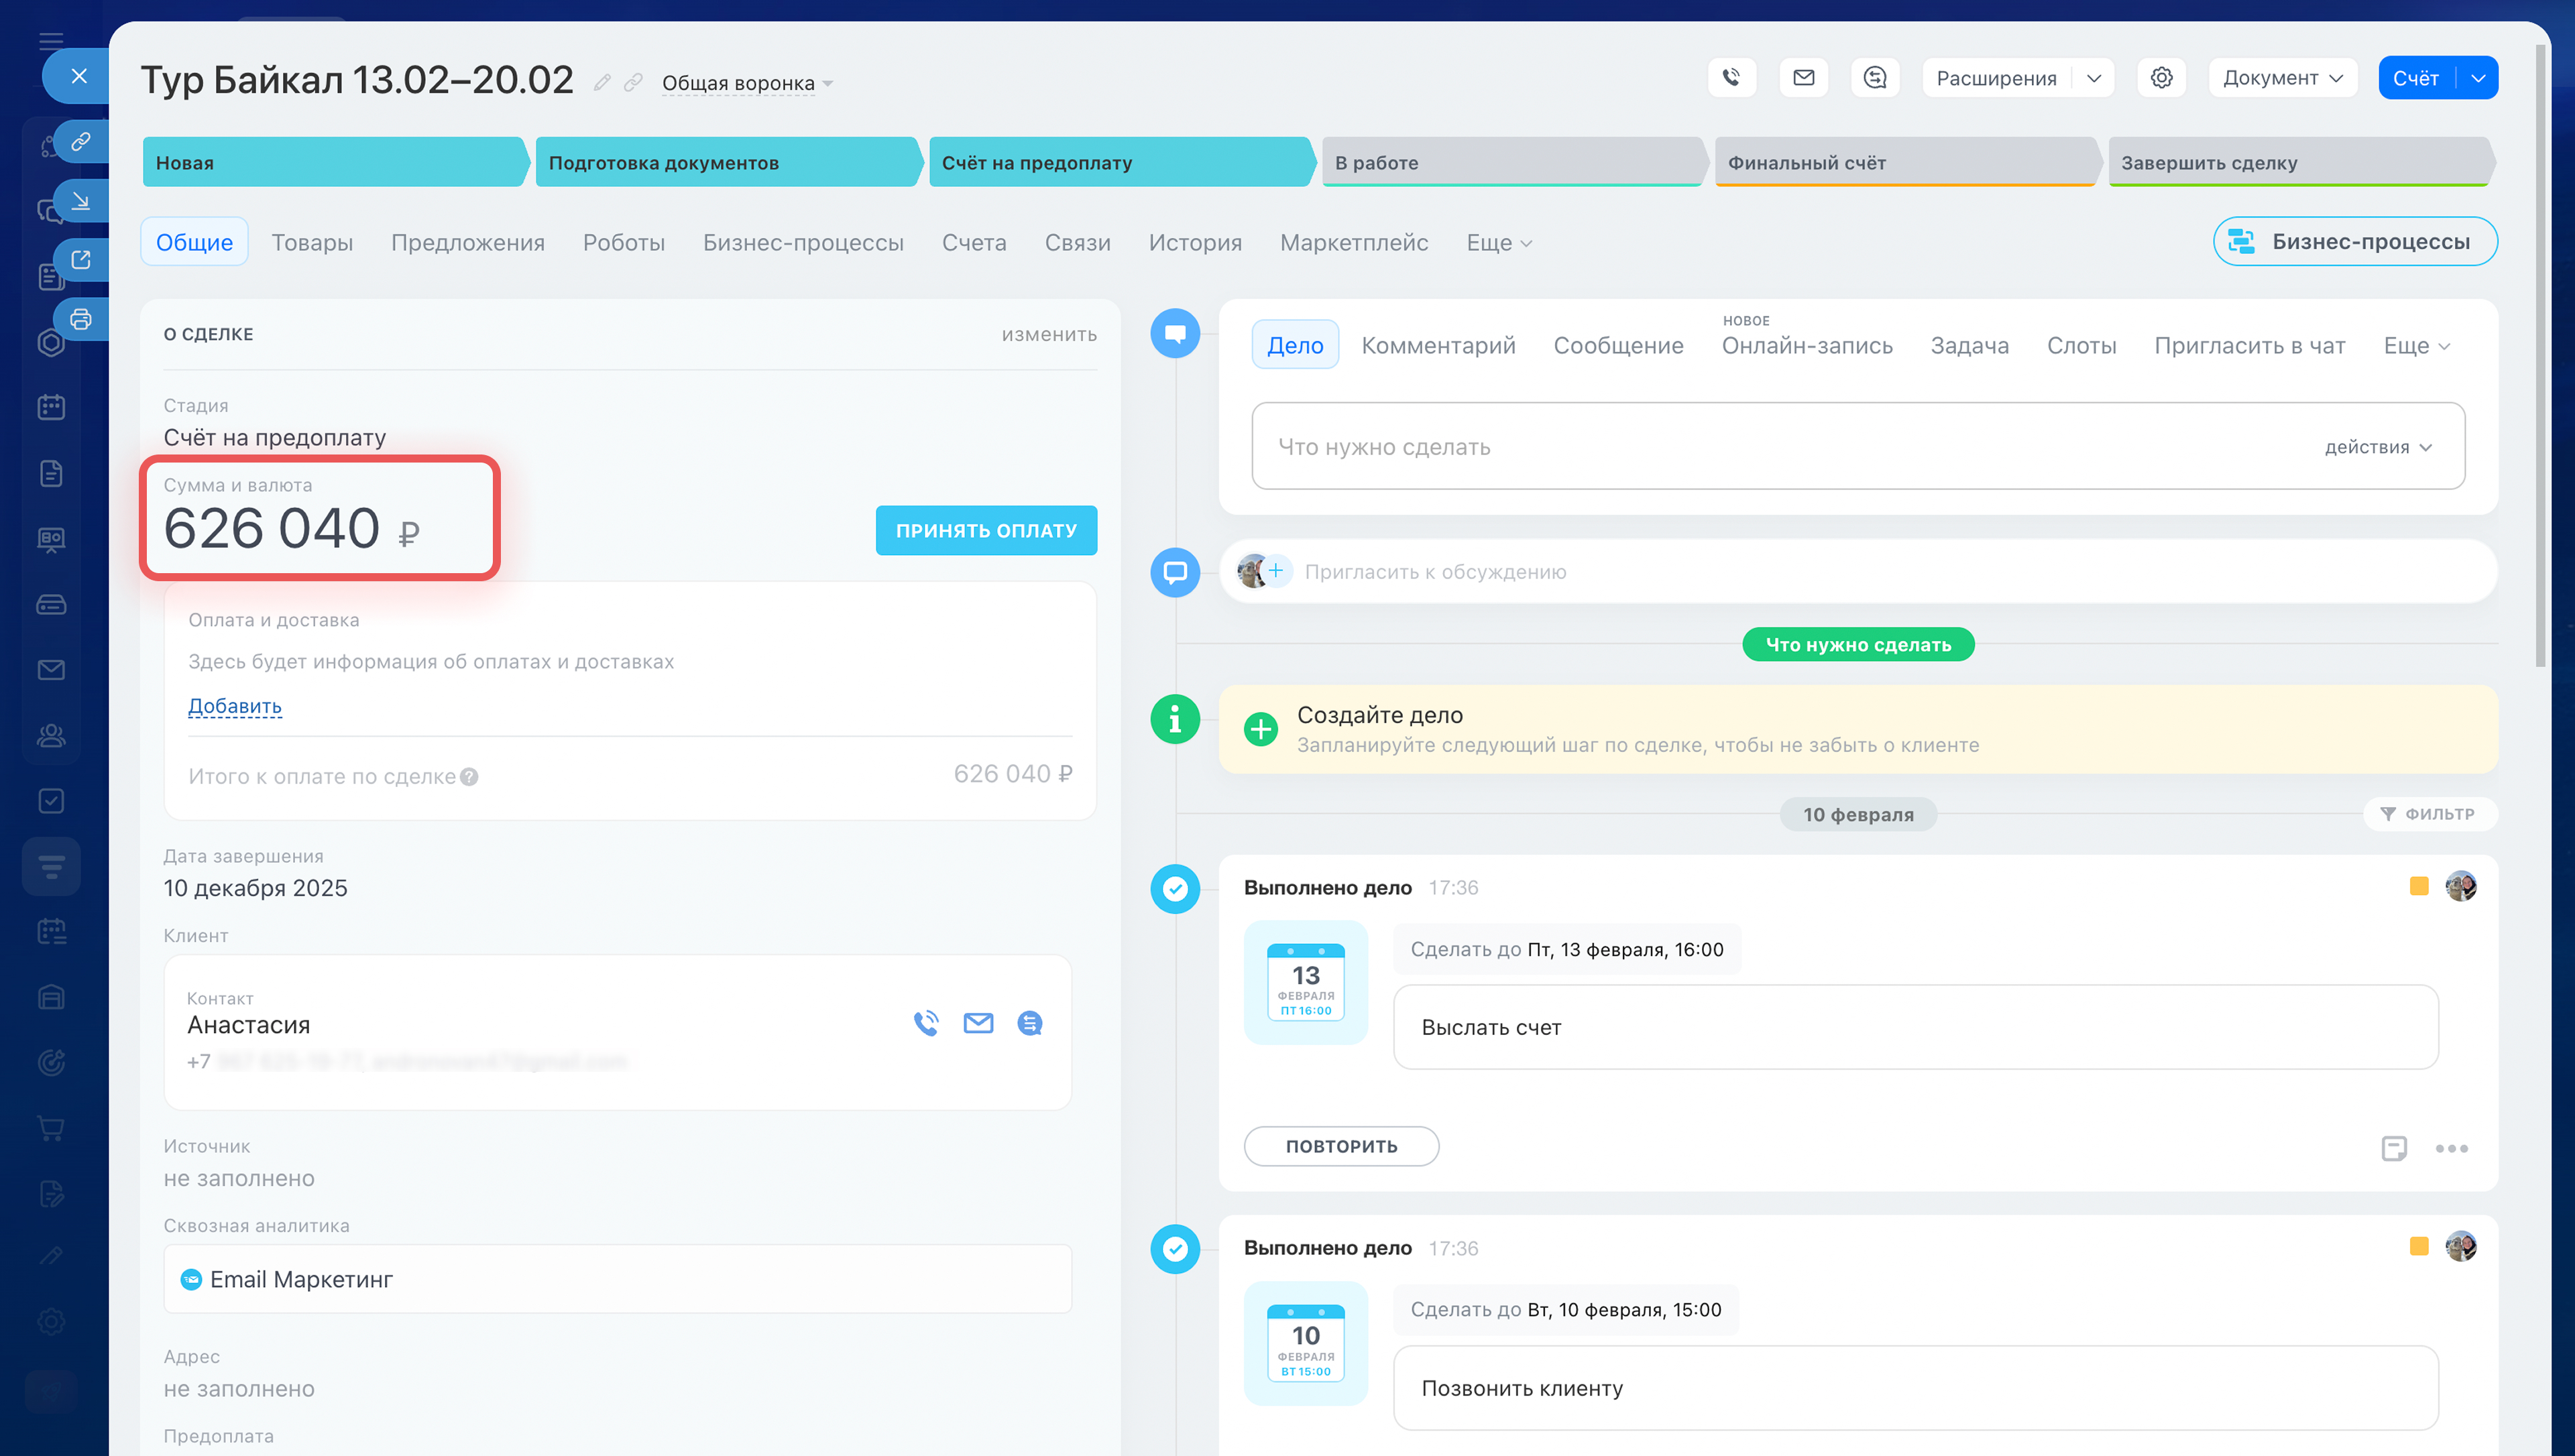Toggle the completed checkmark for Выслать счет
2575x1456 pixels.
pyautogui.click(x=1175, y=888)
